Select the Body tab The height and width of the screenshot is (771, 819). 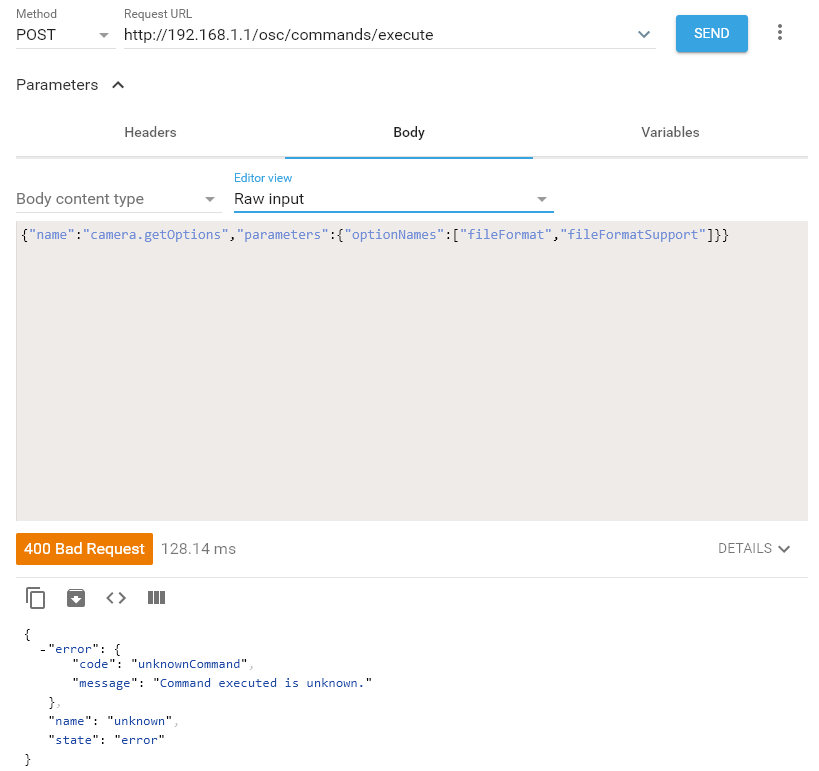409,132
